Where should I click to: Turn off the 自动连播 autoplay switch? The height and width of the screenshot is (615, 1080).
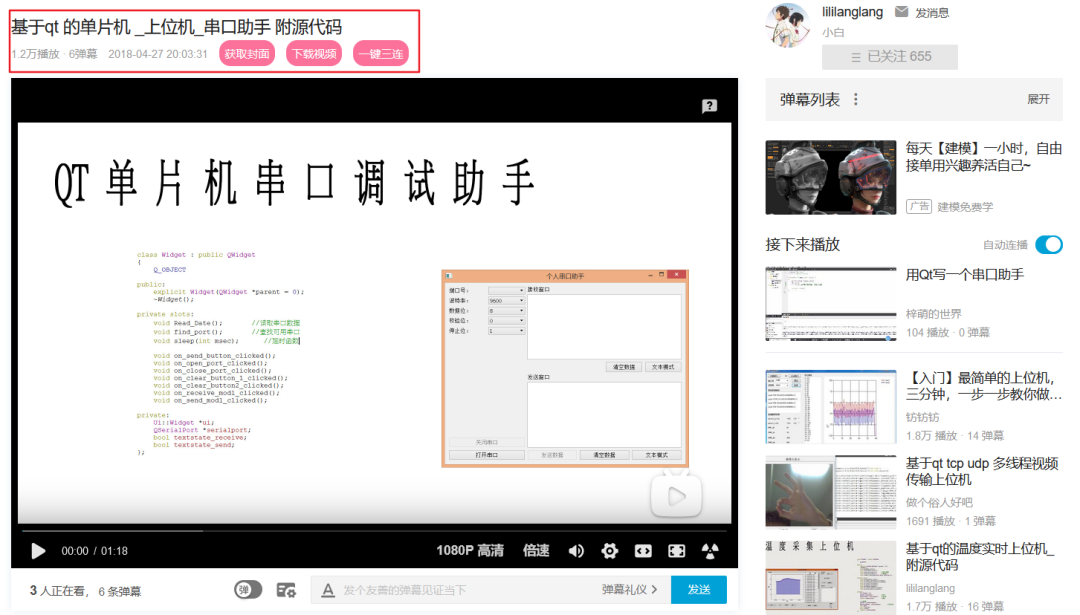(x=1048, y=244)
